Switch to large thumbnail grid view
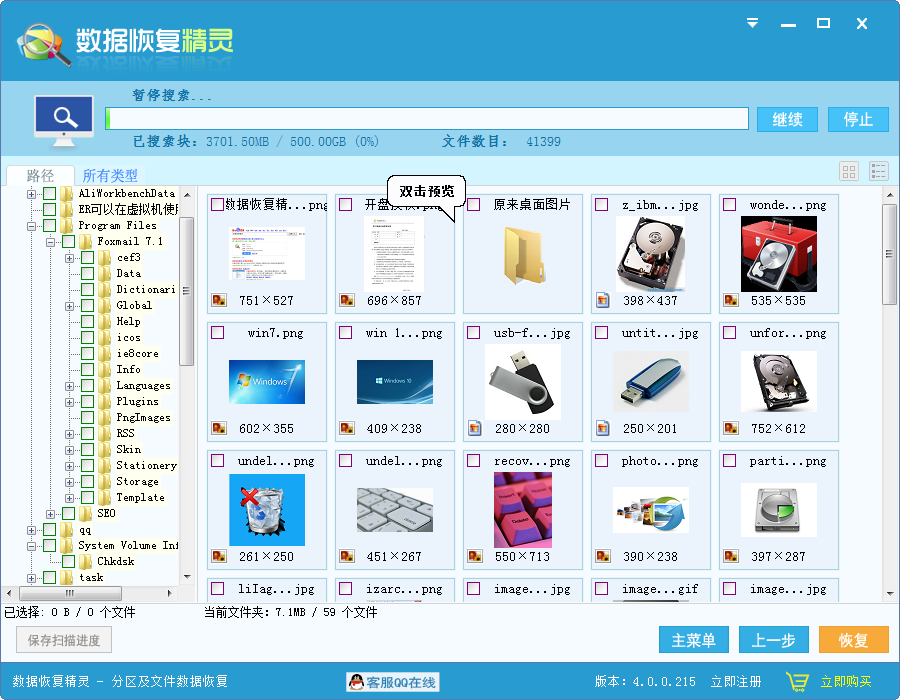The height and width of the screenshot is (700, 900). (x=849, y=171)
